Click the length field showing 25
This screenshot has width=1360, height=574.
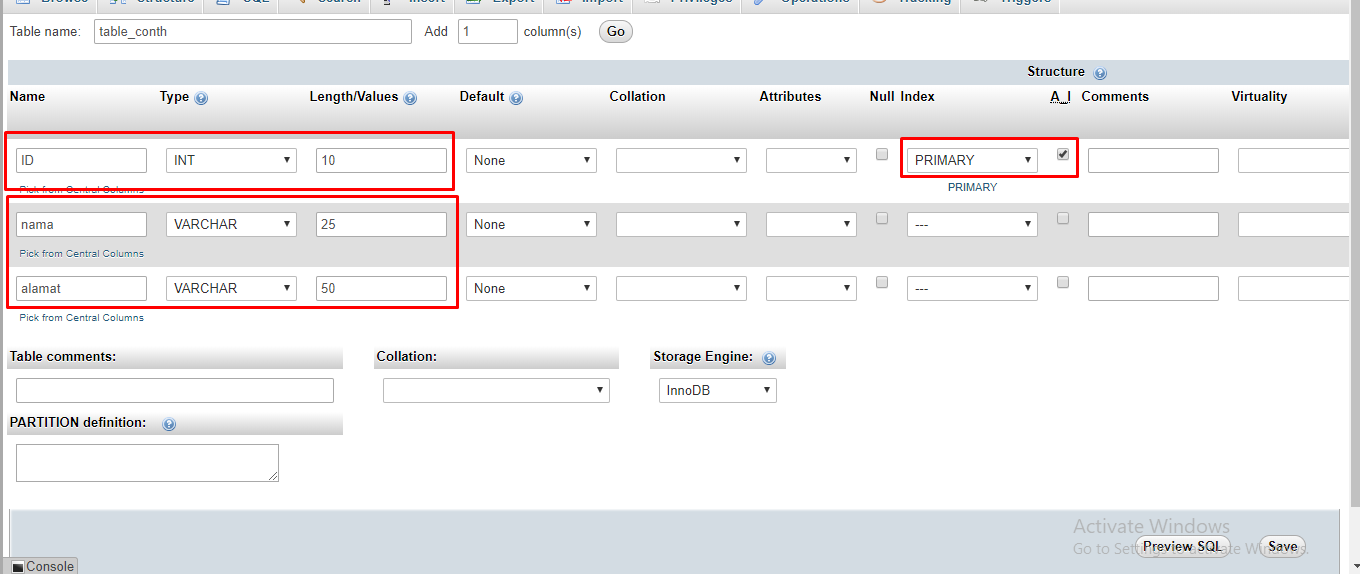click(x=381, y=224)
